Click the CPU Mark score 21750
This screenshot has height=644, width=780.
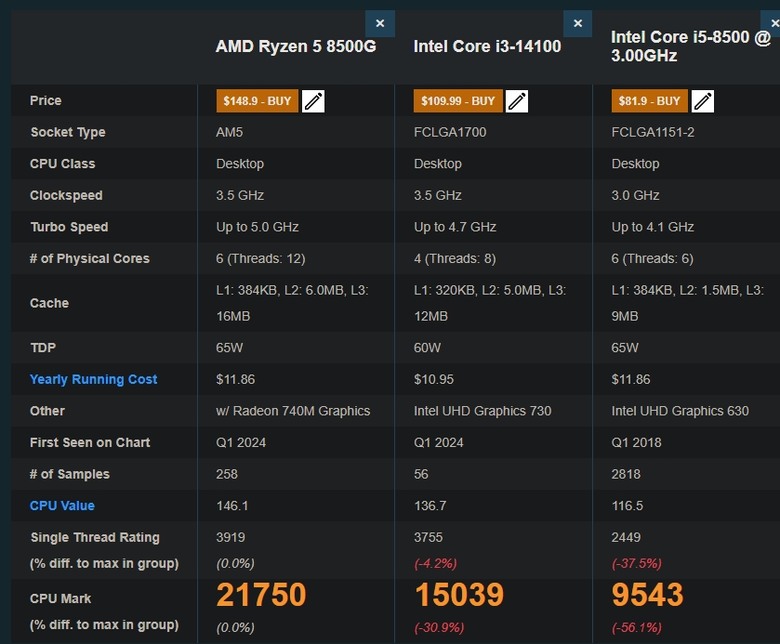pos(261,595)
